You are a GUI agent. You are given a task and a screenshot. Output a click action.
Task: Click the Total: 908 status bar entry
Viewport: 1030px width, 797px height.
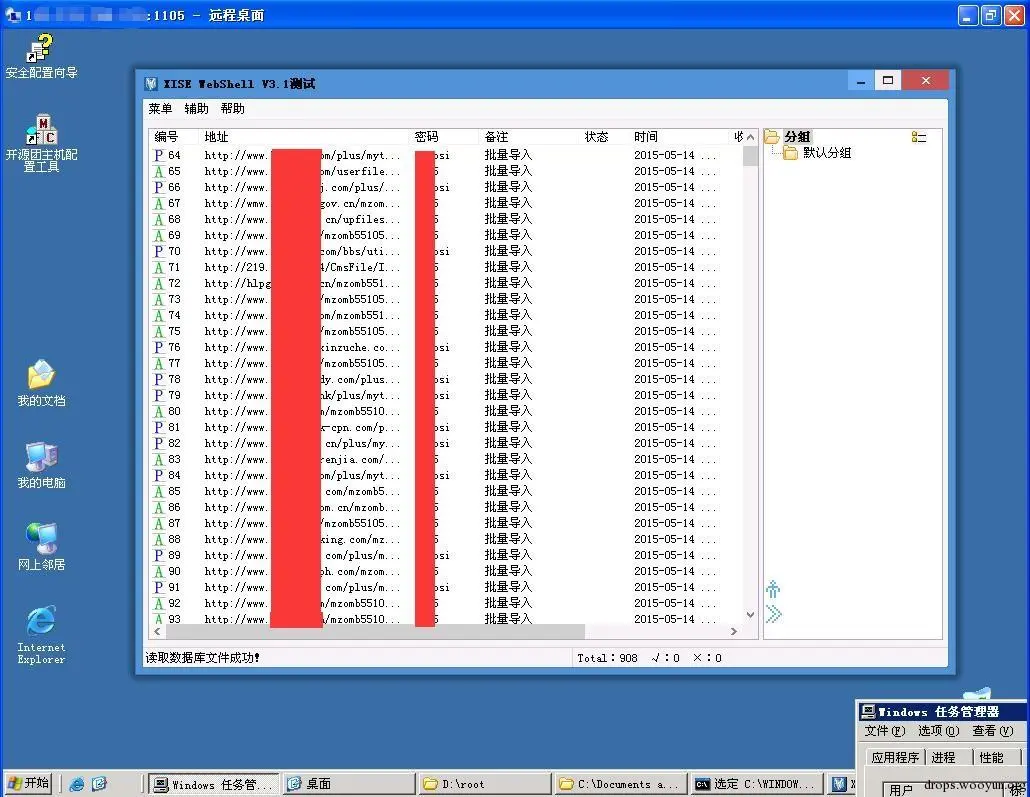[x=607, y=658]
